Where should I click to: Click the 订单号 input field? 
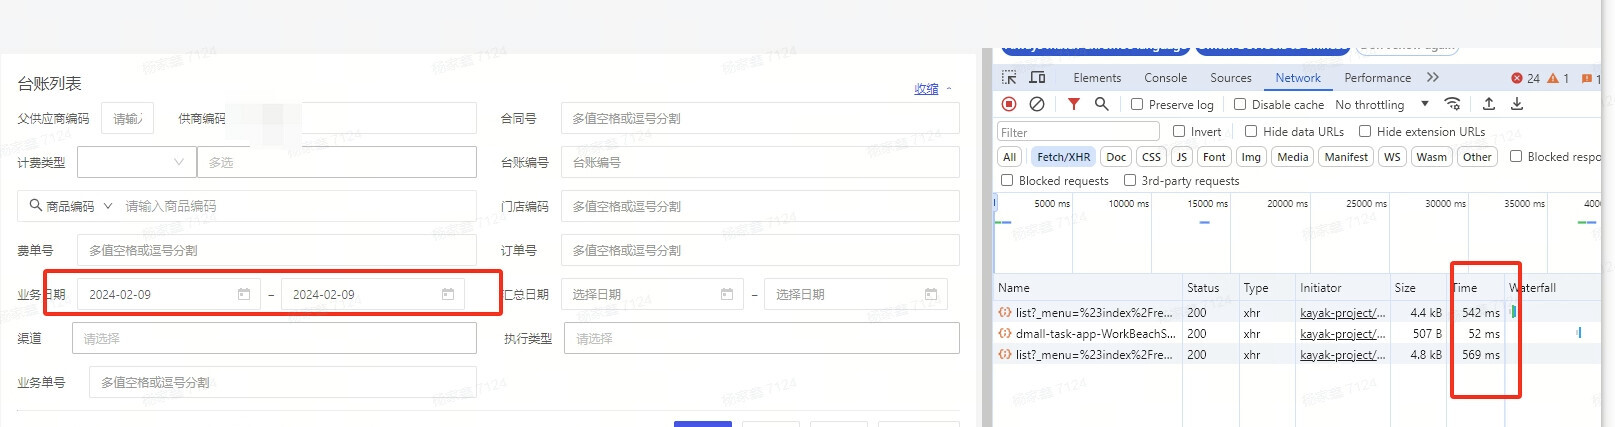click(760, 250)
